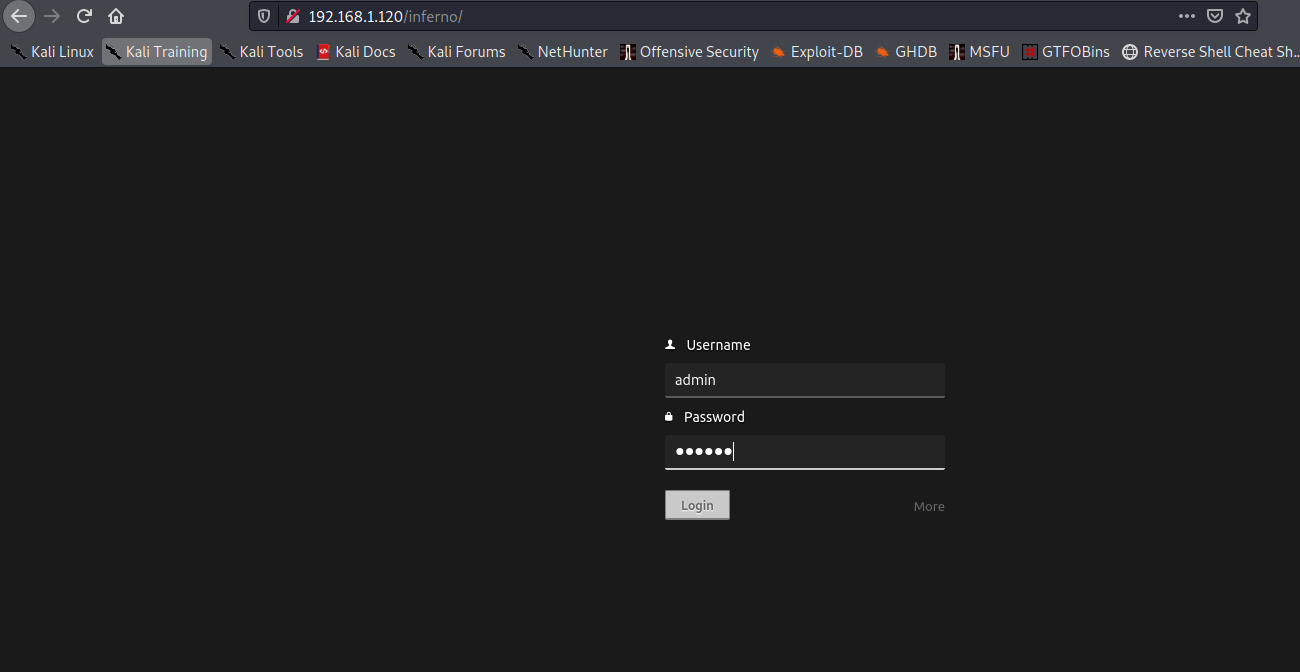Click the forward navigation arrow
Screen dimensions: 1300x672
[52, 16]
